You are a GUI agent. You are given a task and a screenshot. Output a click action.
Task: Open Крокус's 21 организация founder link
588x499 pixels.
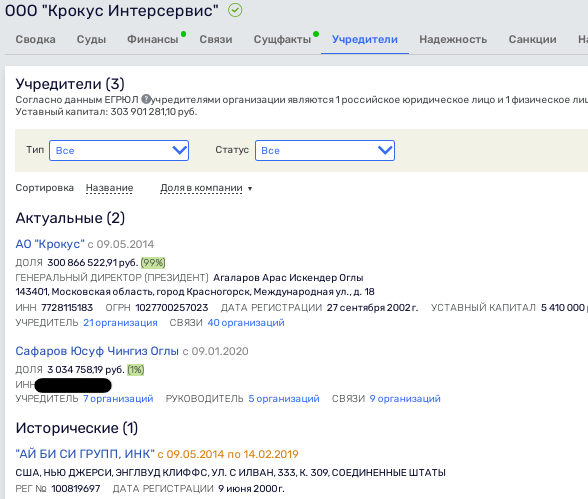[x=120, y=323]
